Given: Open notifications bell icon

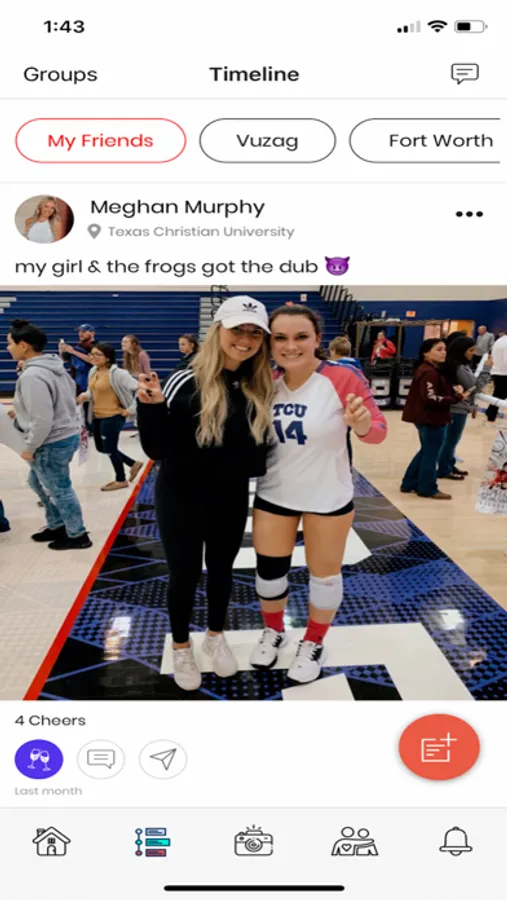Looking at the screenshot, I should pyautogui.click(x=455, y=841).
